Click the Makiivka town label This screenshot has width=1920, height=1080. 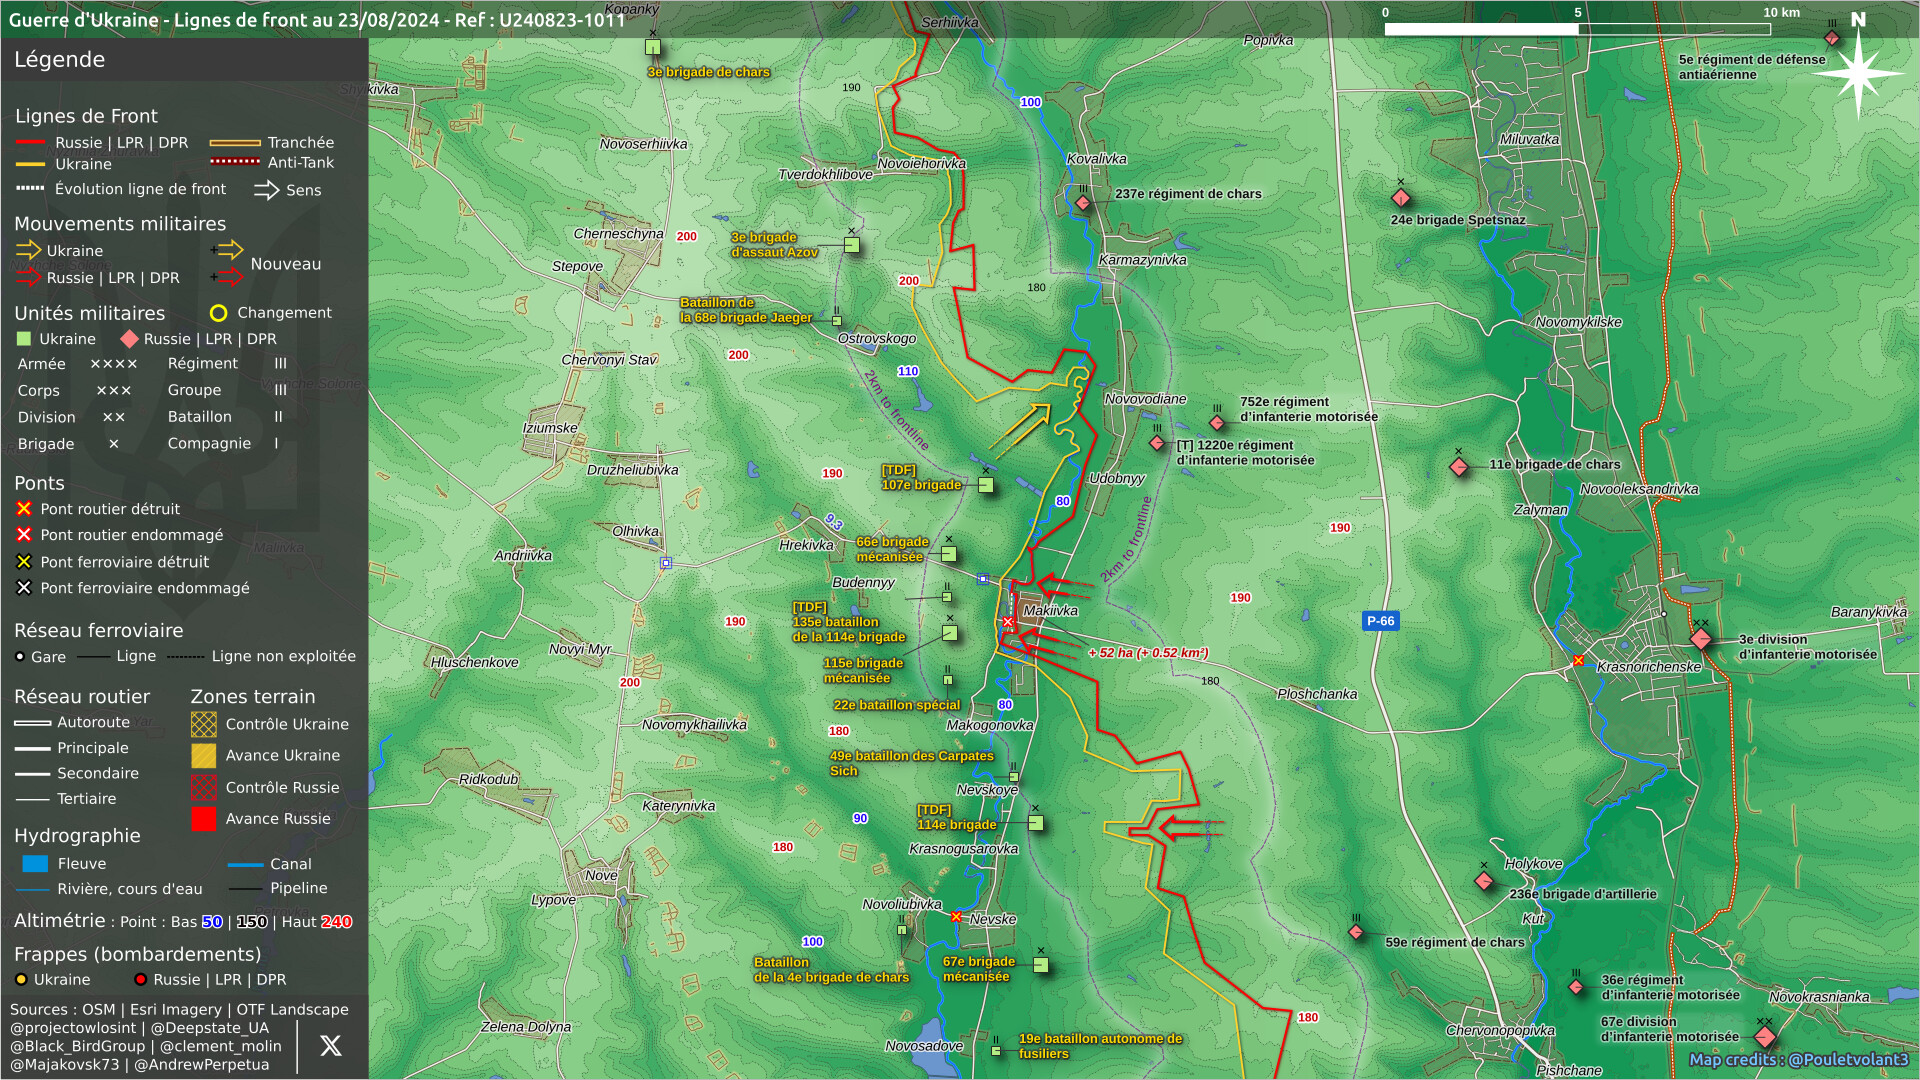click(x=1050, y=611)
